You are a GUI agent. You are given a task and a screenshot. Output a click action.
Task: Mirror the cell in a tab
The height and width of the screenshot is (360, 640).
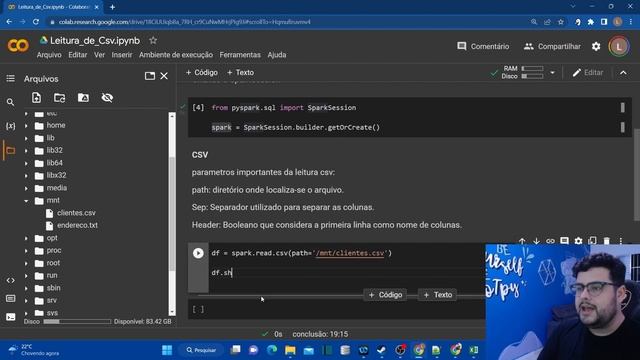point(592,241)
